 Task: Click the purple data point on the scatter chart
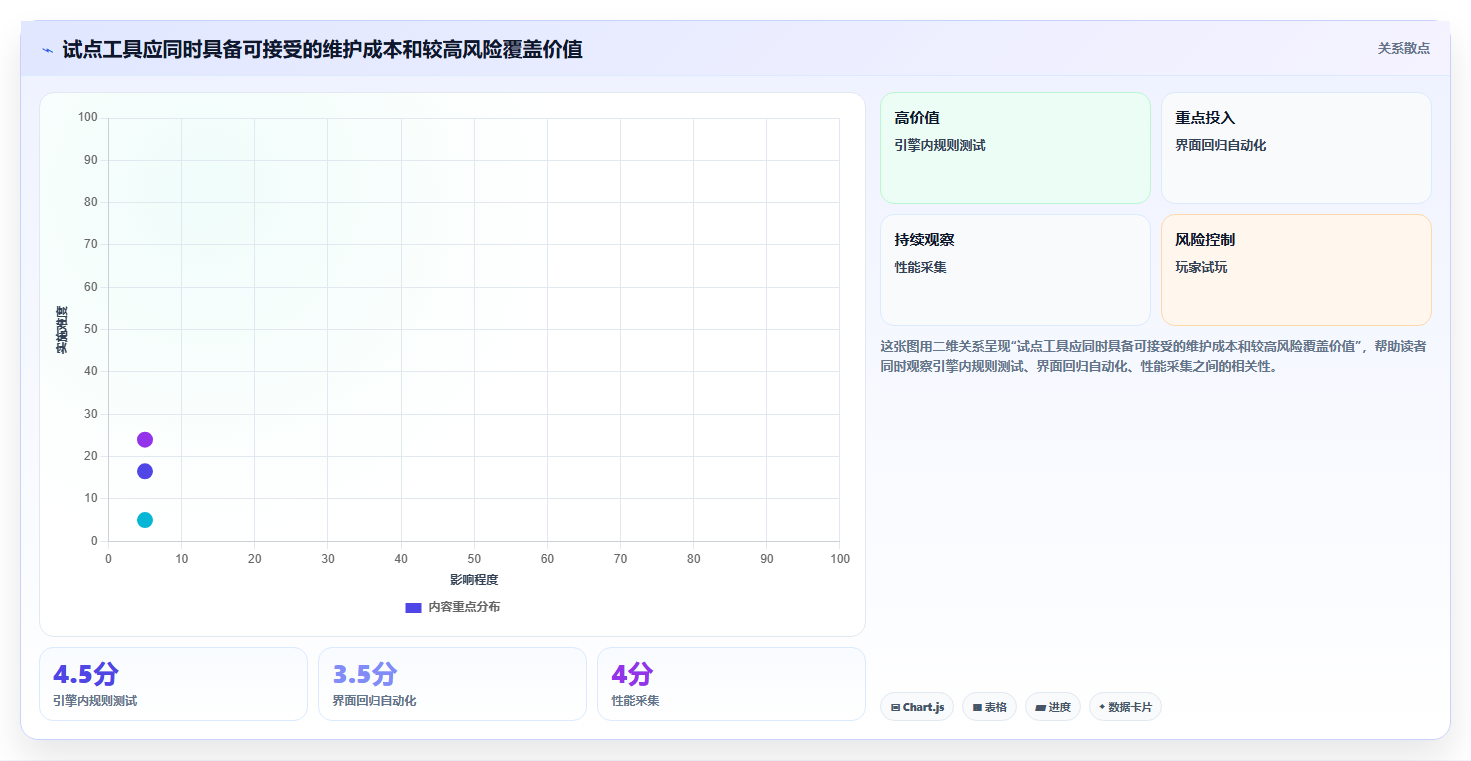(x=145, y=440)
